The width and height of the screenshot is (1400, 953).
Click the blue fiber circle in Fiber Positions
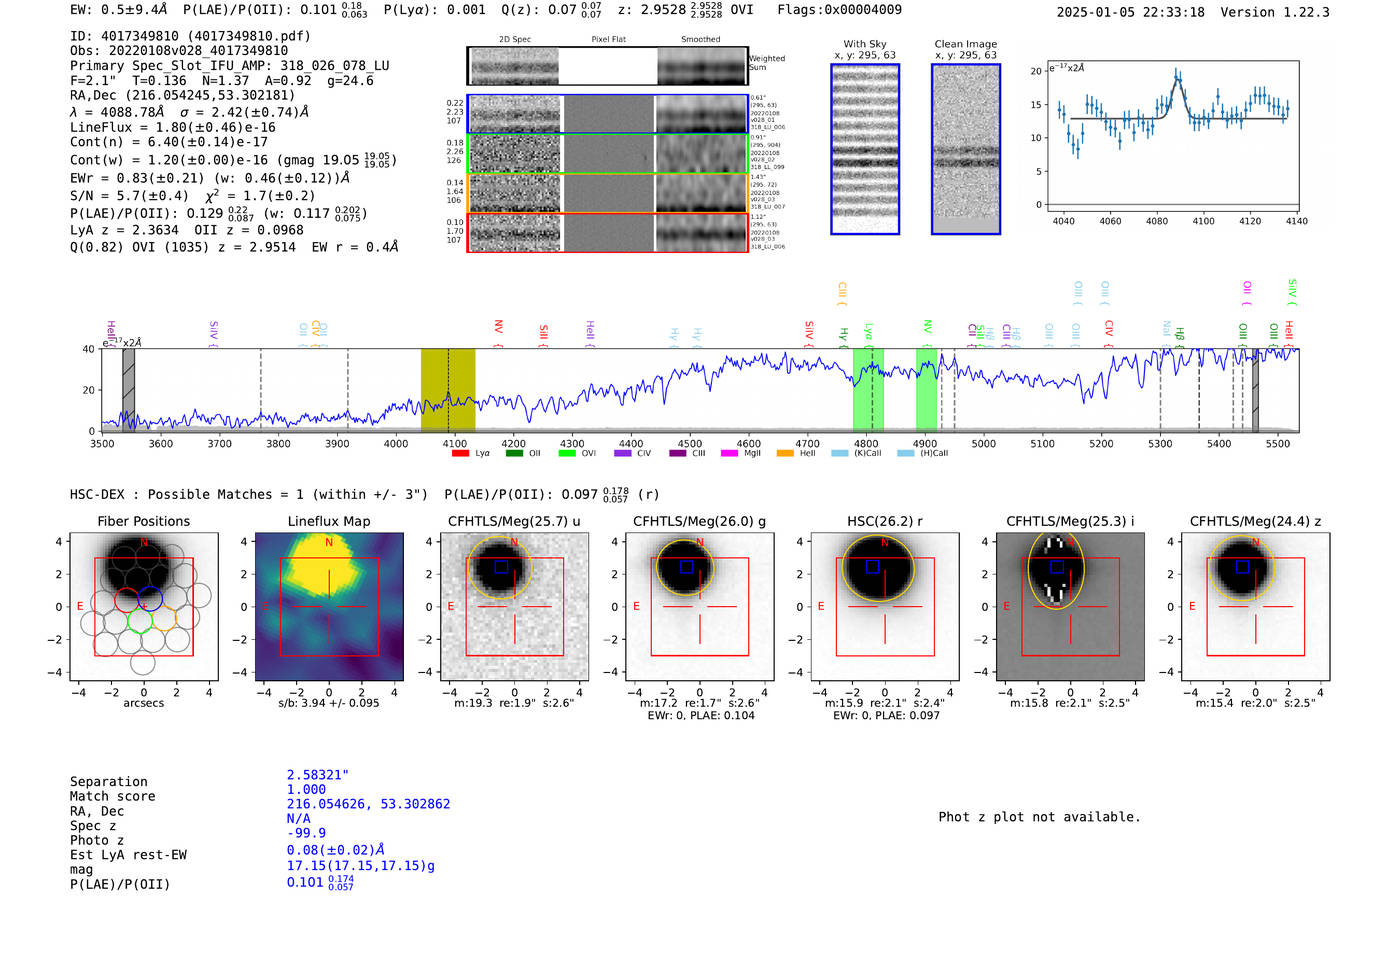pos(150,600)
